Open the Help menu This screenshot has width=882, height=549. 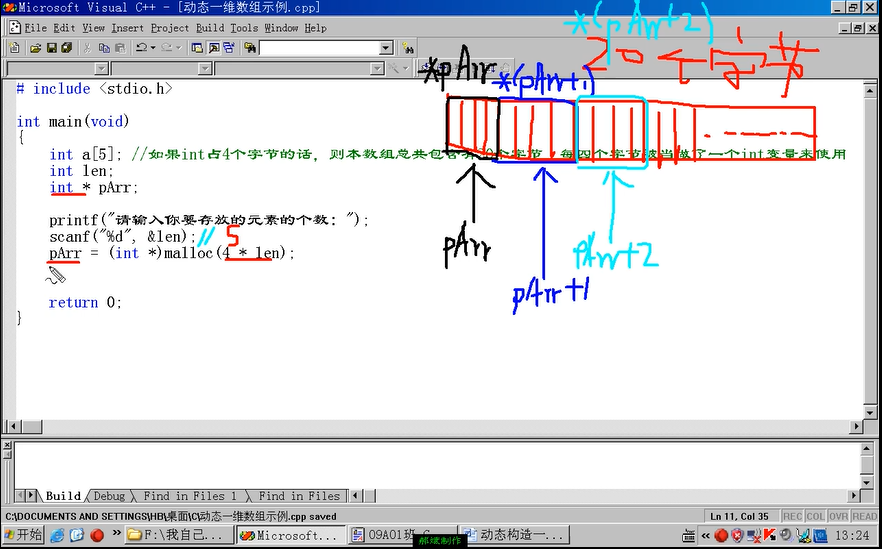(x=316, y=28)
